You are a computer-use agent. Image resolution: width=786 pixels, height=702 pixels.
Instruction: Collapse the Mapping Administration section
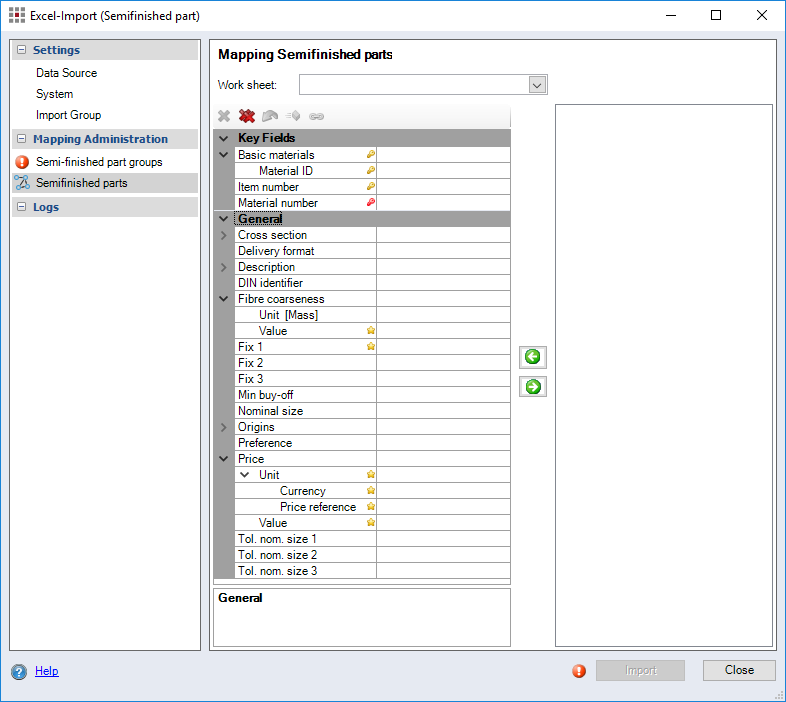coord(21,139)
